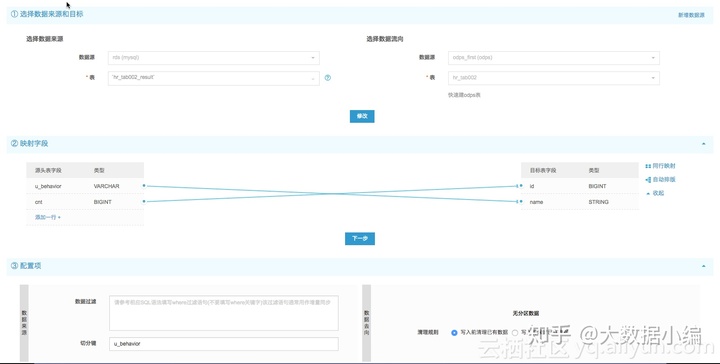
Task: Click the 下一步 button
Action: click(360, 239)
